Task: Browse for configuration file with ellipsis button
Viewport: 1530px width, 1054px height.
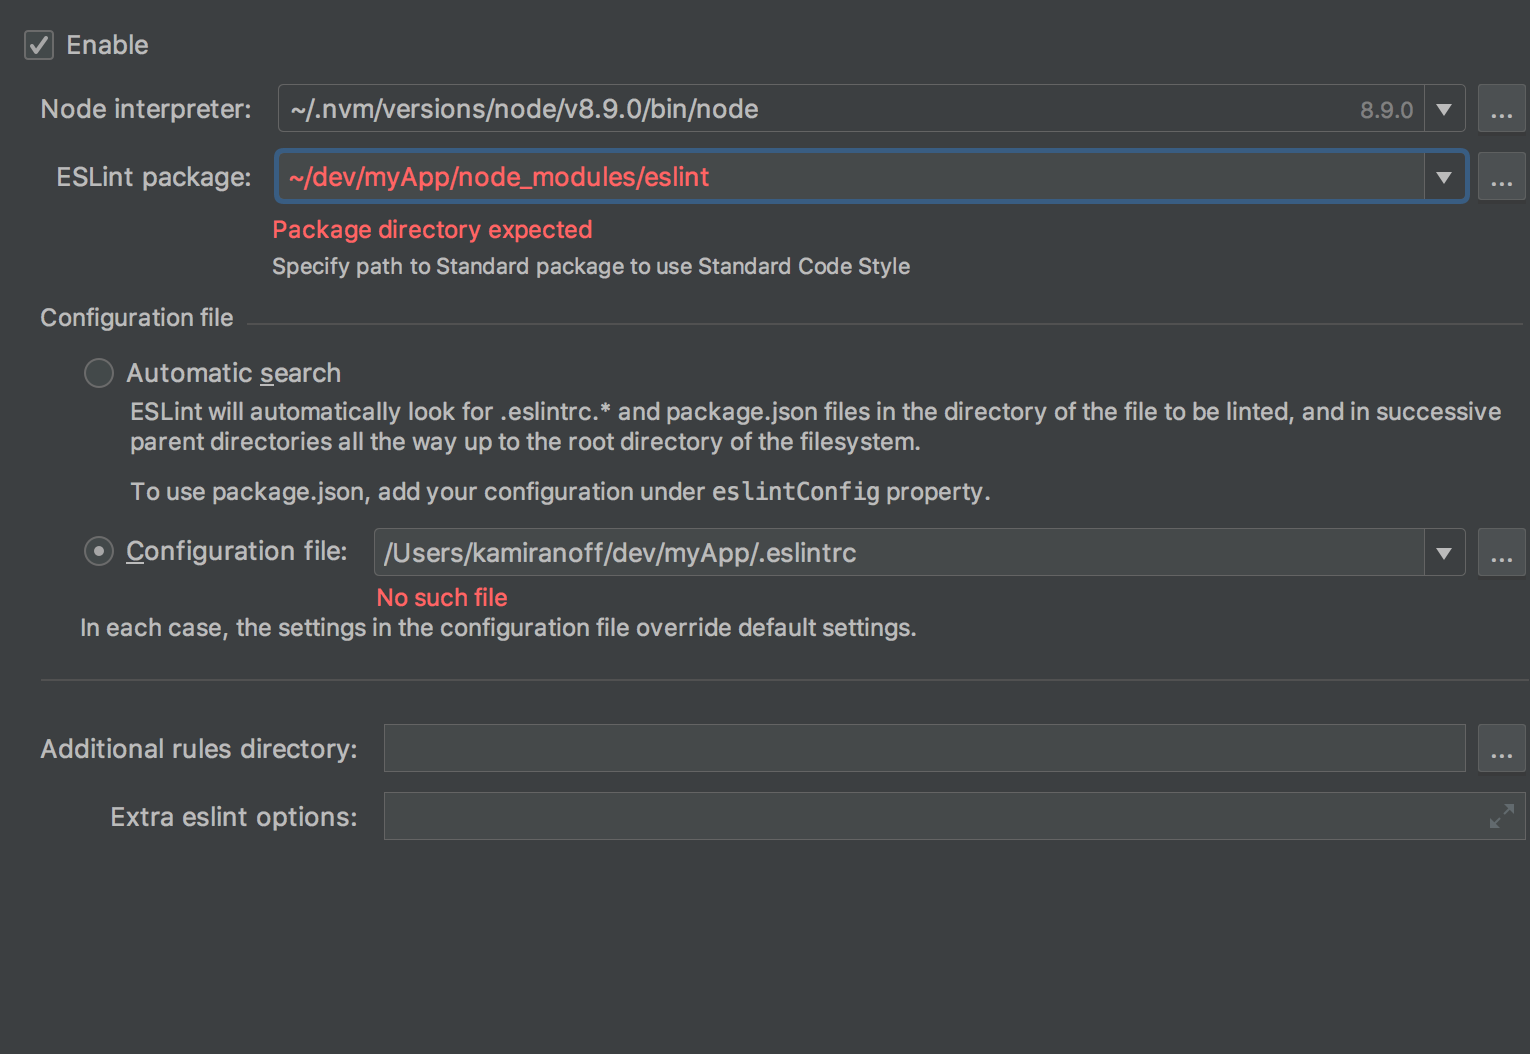Action: 1502,553
